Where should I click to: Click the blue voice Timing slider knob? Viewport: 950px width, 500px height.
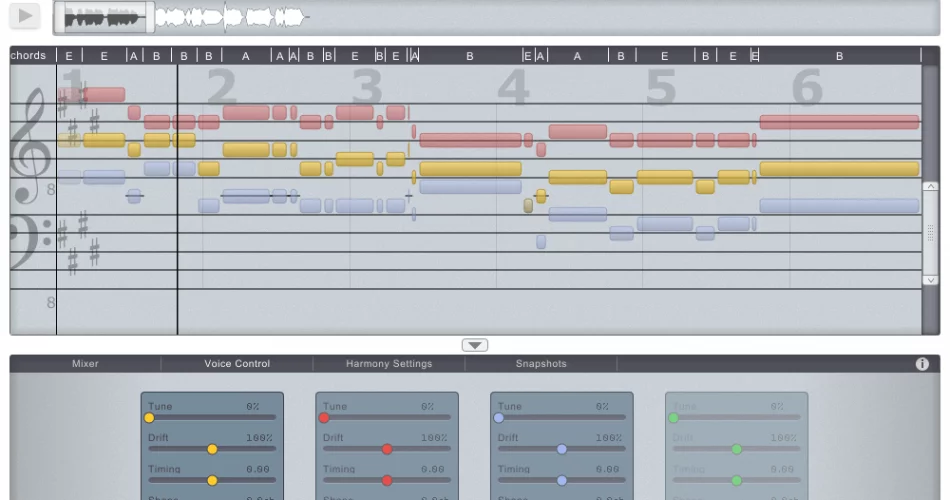point(562,481)
